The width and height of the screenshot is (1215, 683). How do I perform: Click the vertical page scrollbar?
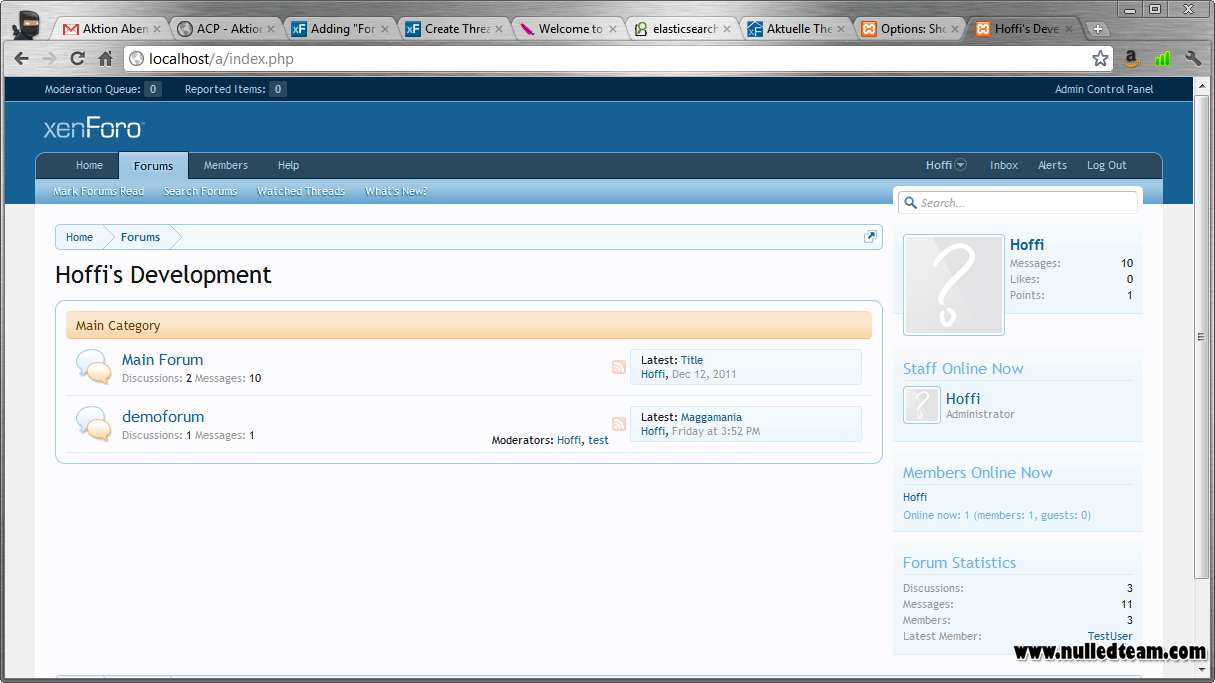click(x=1202, y=336)
